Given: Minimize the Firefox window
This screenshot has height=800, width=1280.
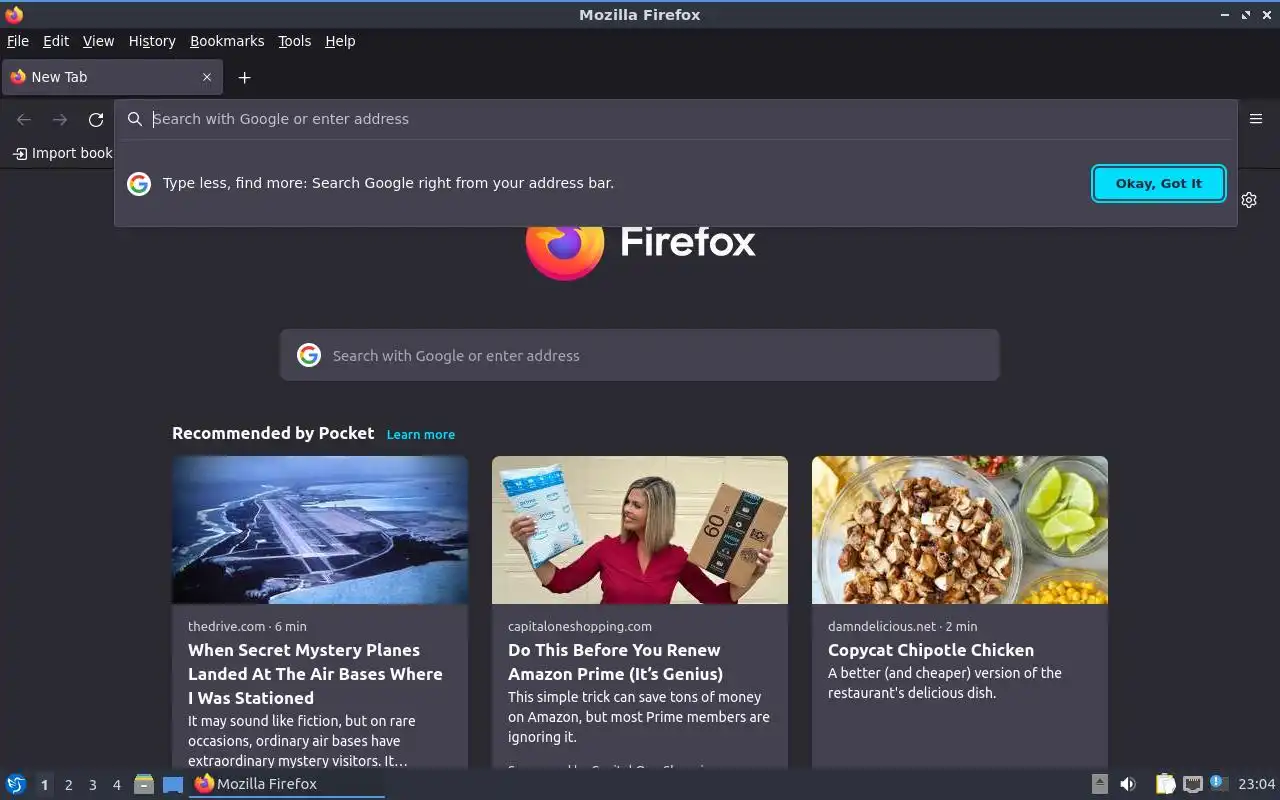Looking at the screenshot, I should pyautogui.click(x=1225, y=15).
